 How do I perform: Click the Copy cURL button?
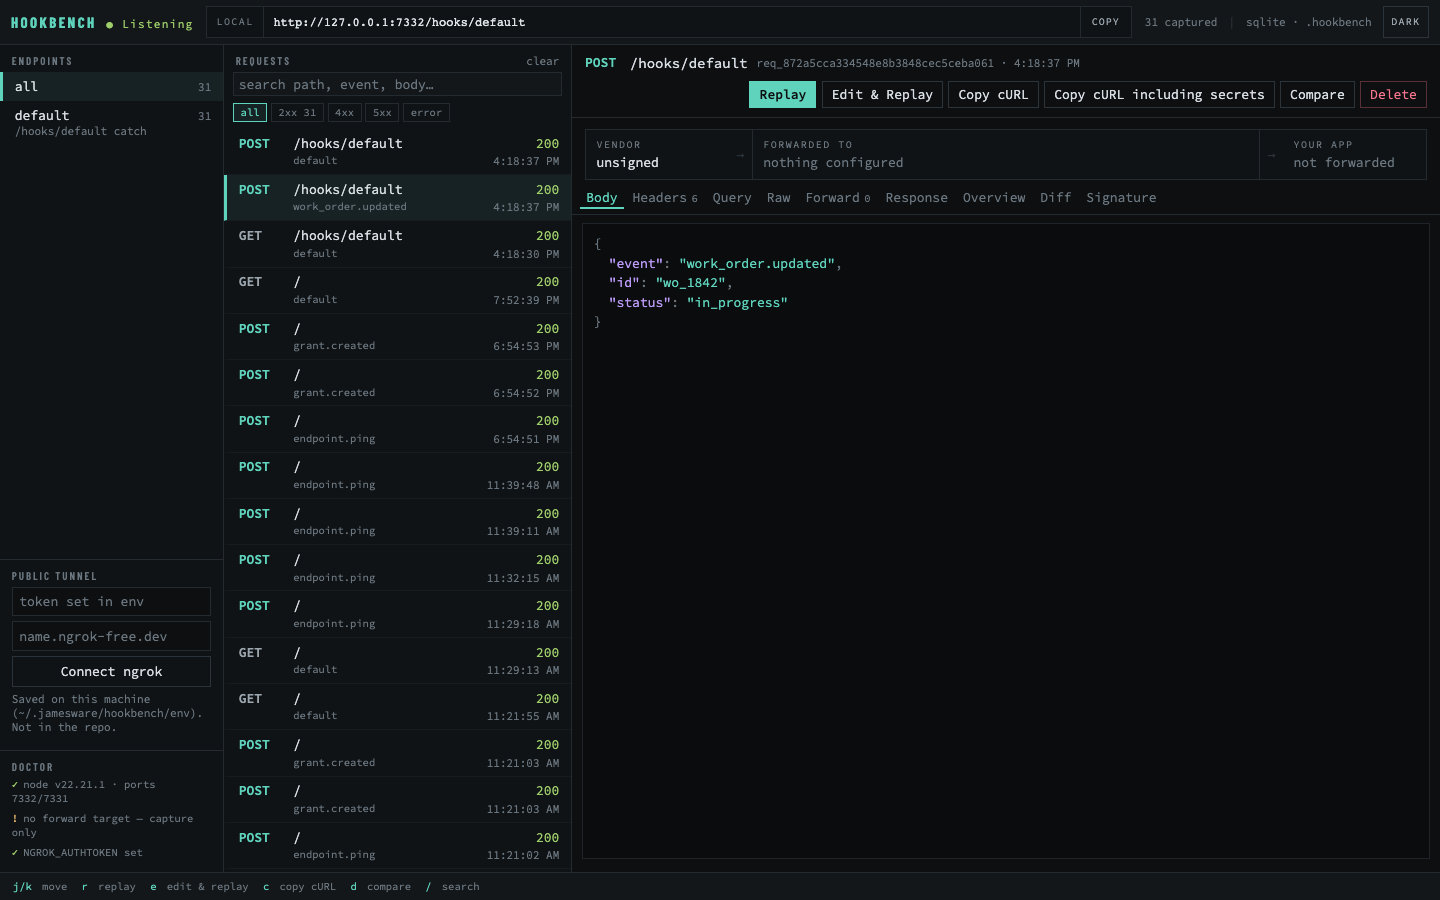[x=993, y=95]
